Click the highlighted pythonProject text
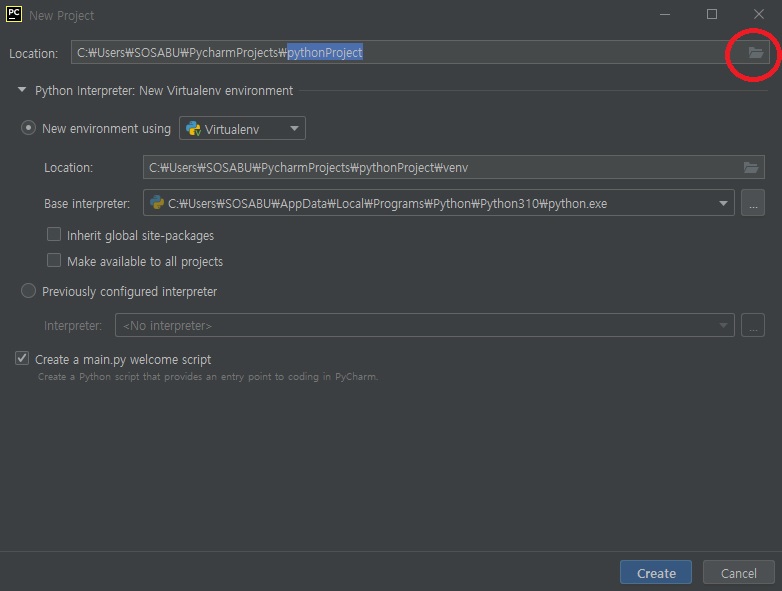 point(325,52)
